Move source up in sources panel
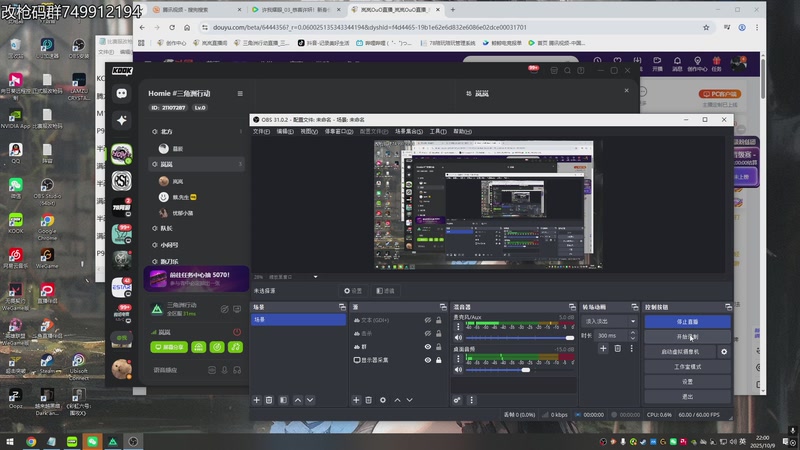The width and height of the screenshot is (800, 450). [397, 400]
